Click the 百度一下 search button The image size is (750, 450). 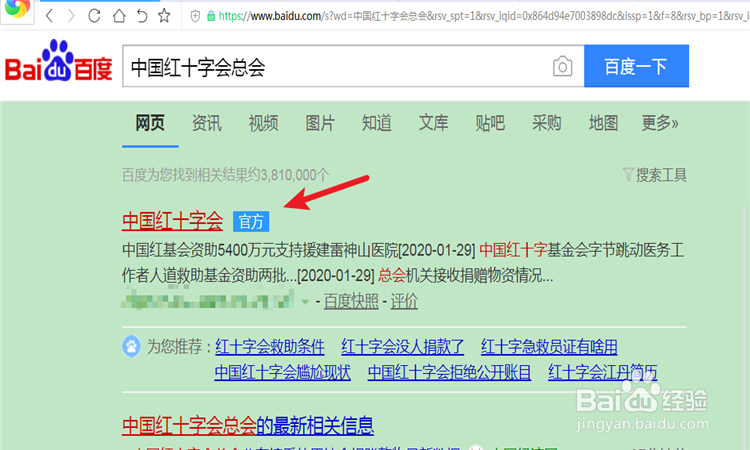click(x=636, y=66)
